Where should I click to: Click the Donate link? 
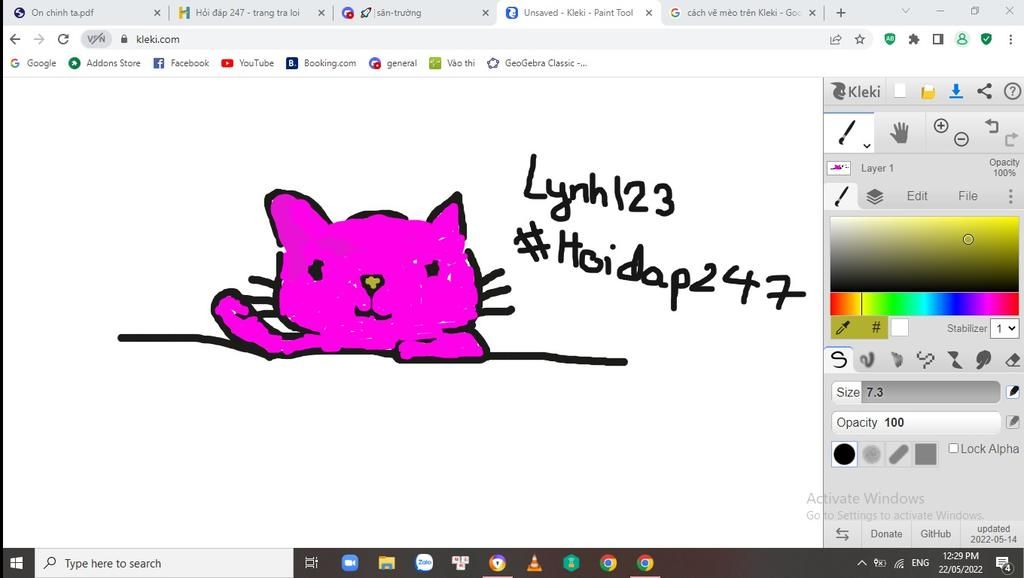(886, 534)
